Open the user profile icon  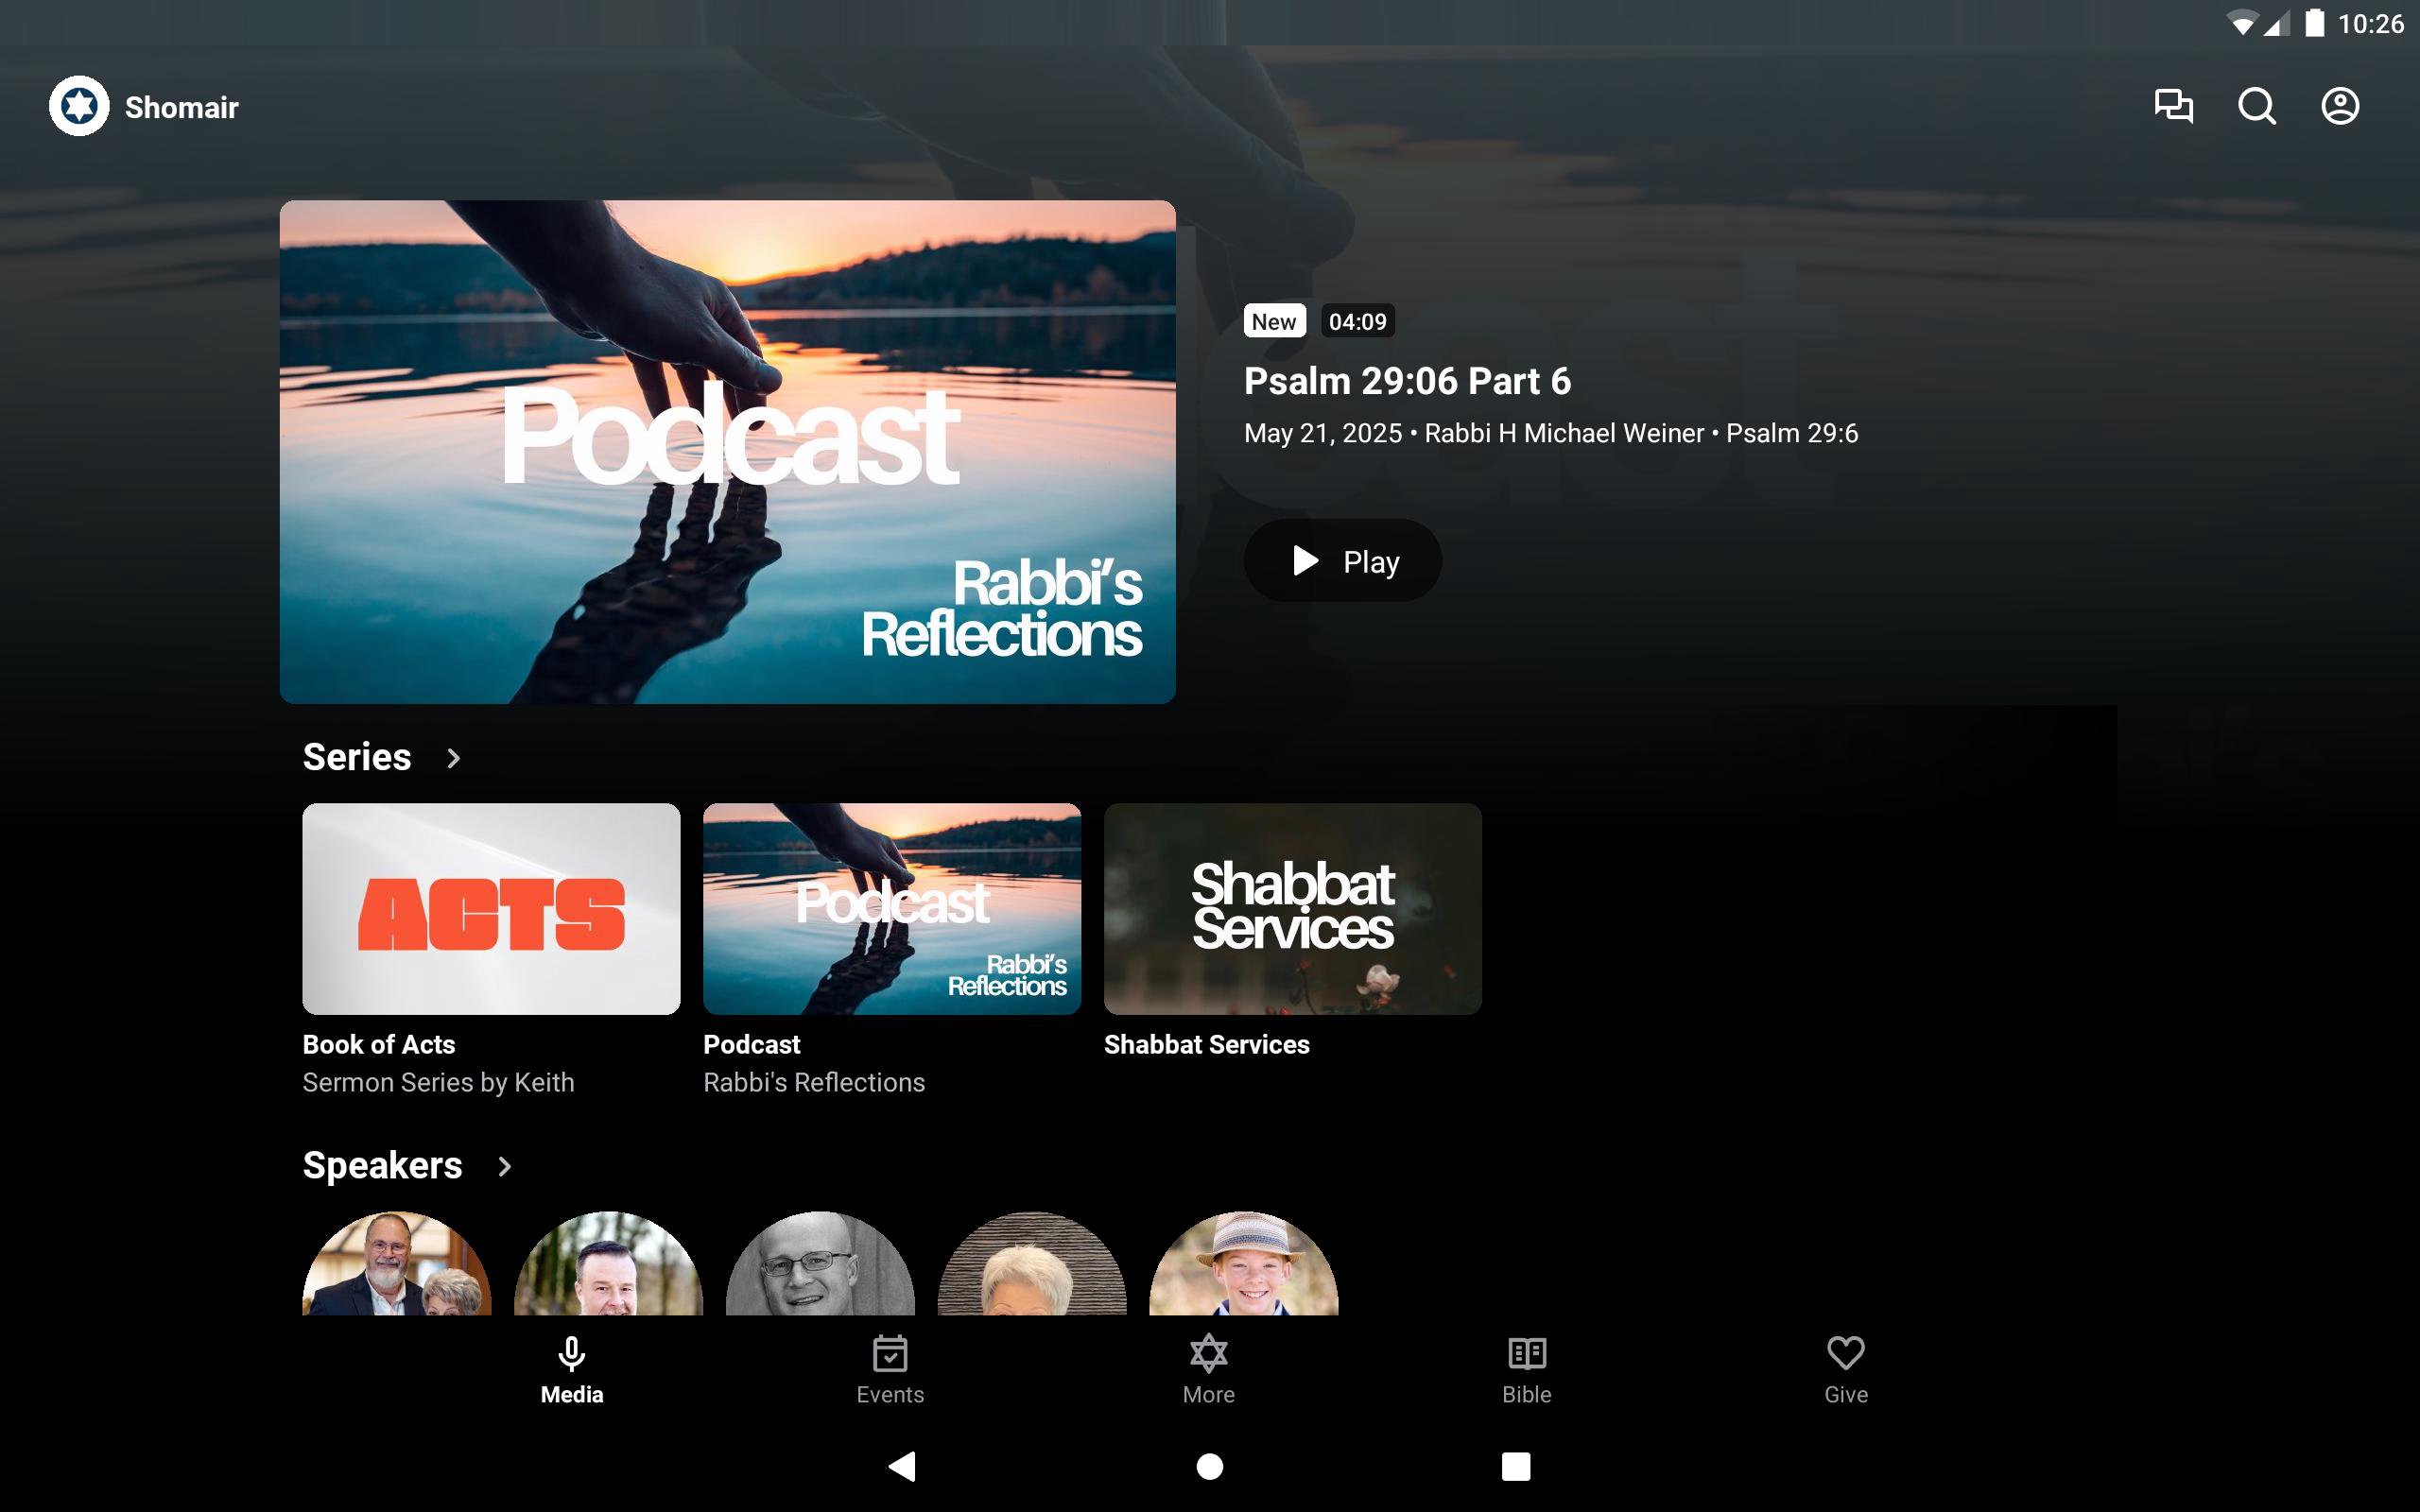coord(2339,106)
